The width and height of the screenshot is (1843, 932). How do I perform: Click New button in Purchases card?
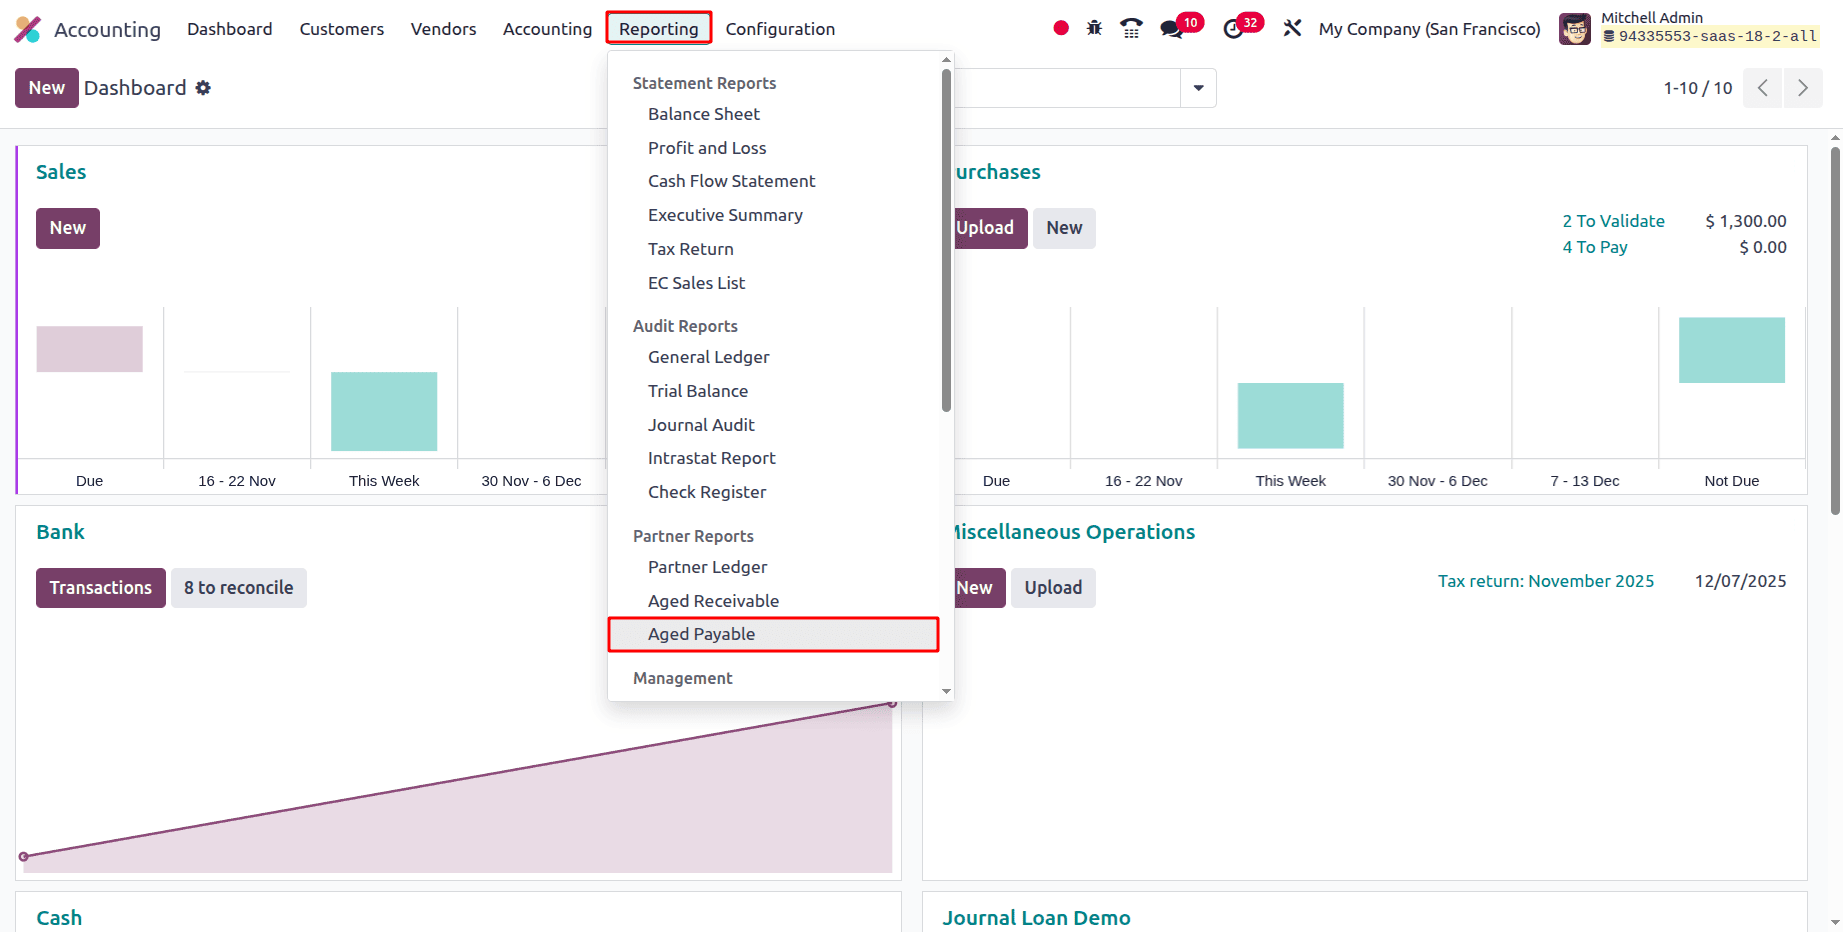[1064, 228]
